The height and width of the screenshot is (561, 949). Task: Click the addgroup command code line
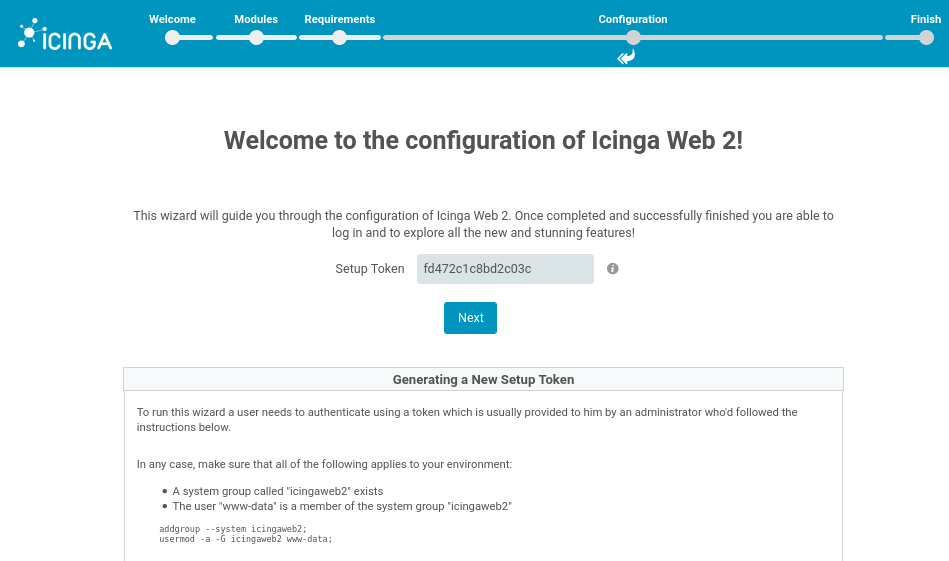(233, 528)
